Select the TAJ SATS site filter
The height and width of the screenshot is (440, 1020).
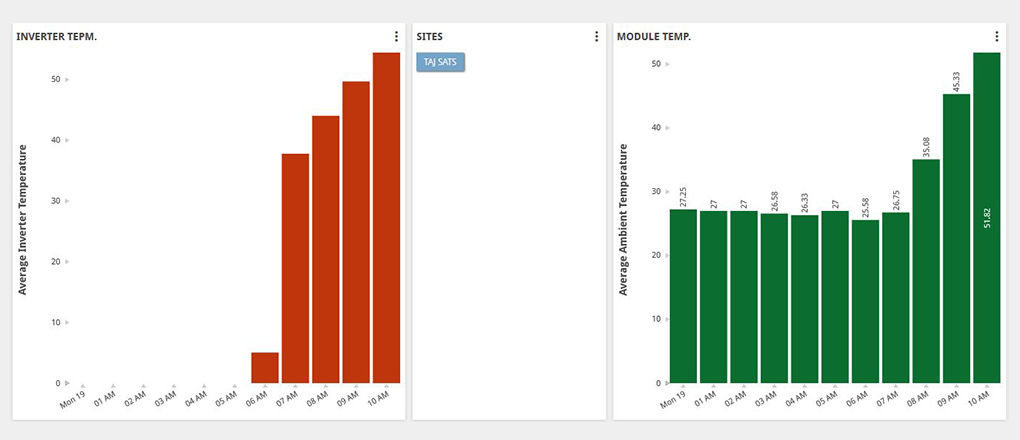pyautogui.click(x=440, y=62)
